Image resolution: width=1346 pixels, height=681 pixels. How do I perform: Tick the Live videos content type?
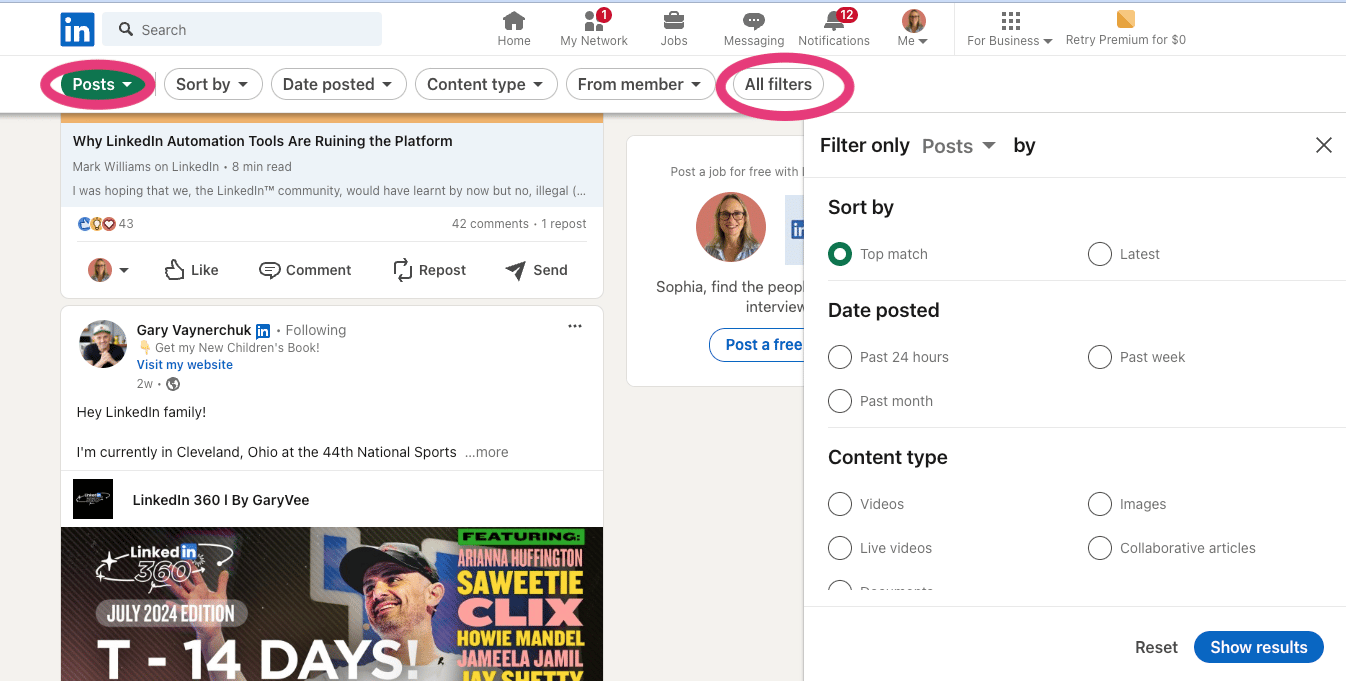click(840, 548)
